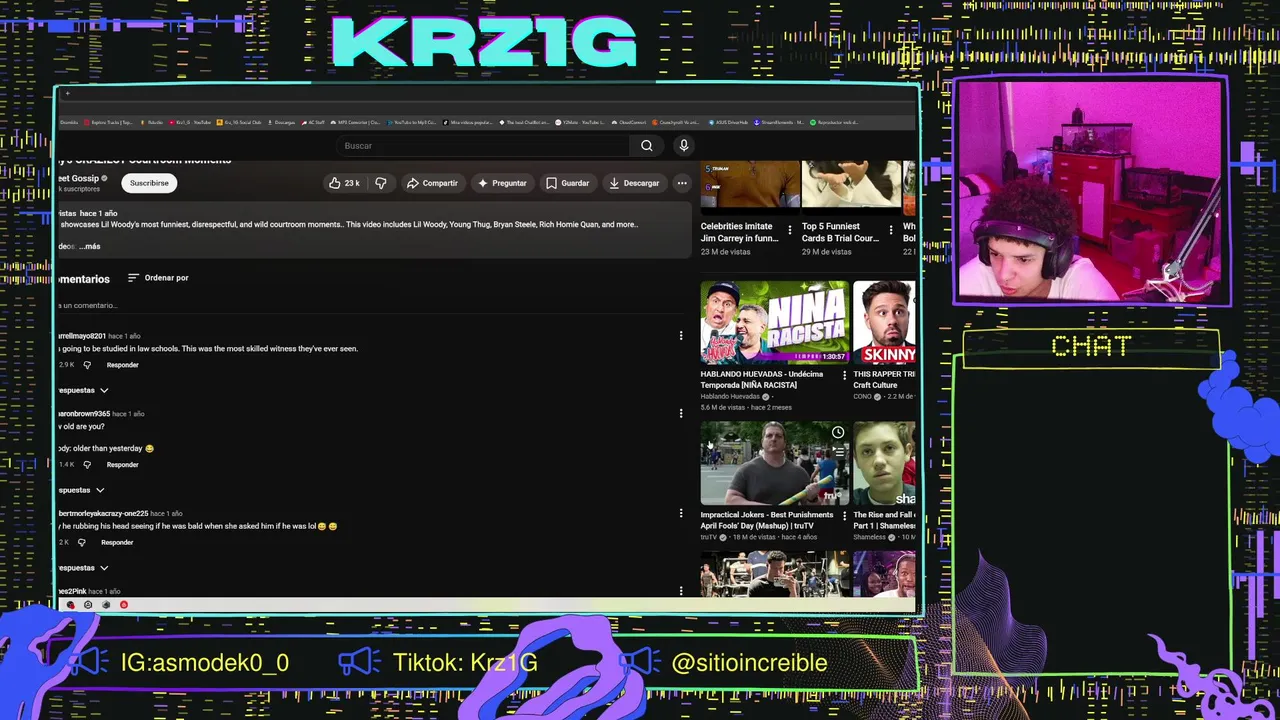Click the Suscribirse button
This screenshot has height=720, width=1280.
(149, 183)
